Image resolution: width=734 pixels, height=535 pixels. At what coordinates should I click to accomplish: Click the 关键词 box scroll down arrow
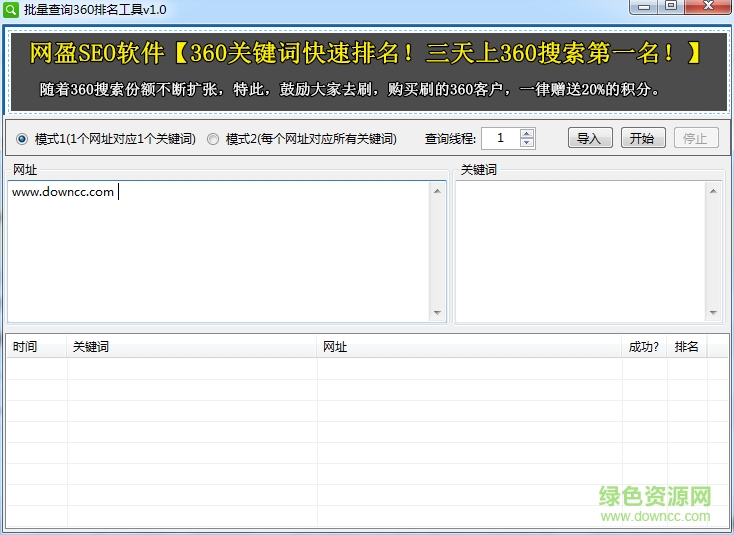pos(713,313)
